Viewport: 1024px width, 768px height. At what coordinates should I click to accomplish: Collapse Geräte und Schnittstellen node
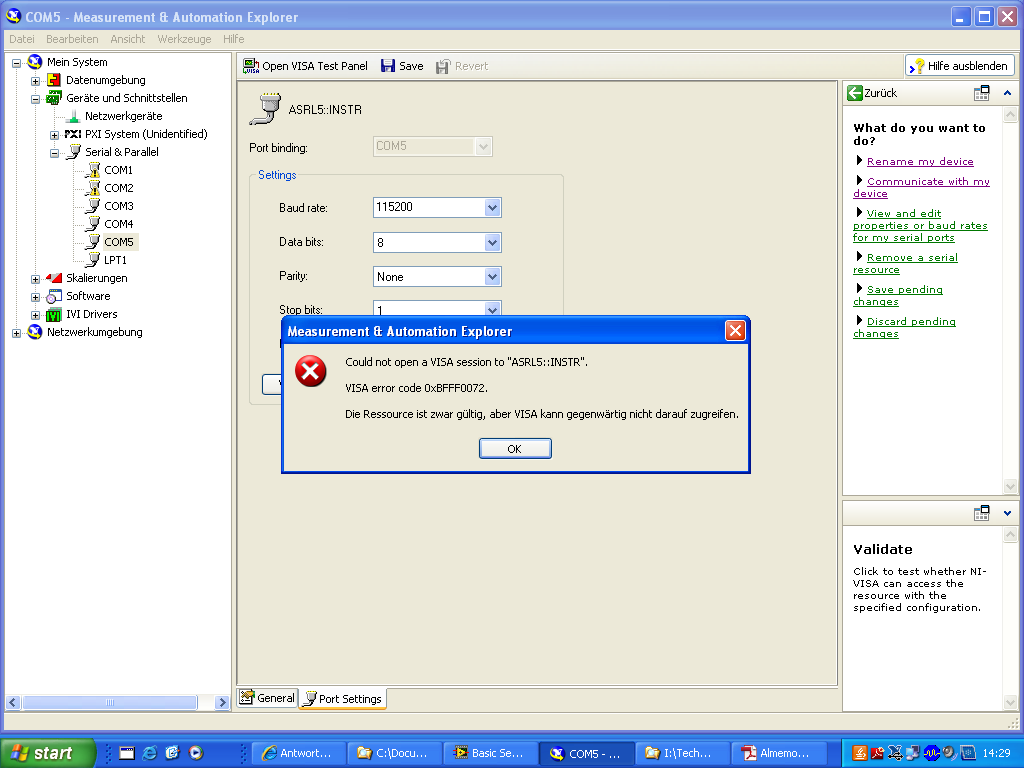click(35, 99)
